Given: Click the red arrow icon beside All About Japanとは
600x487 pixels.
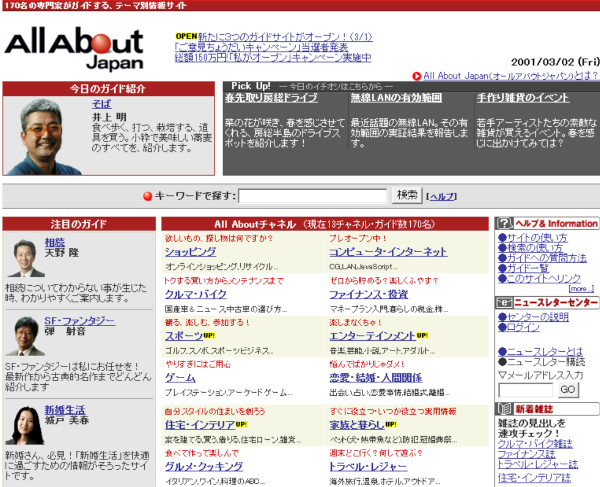Looking at the screenshot, I should (416, 76).
